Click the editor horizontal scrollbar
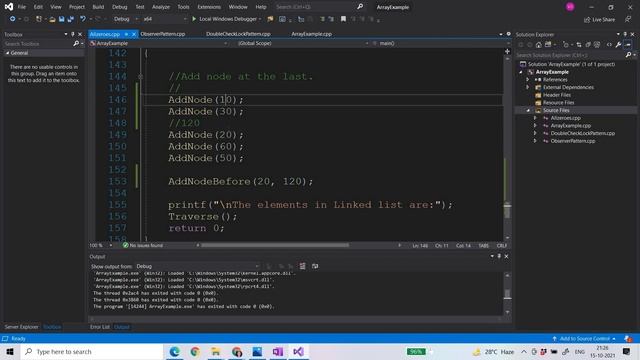Image resolution: width=640 pixels, height=360 pixels. [x=275, y=245]
